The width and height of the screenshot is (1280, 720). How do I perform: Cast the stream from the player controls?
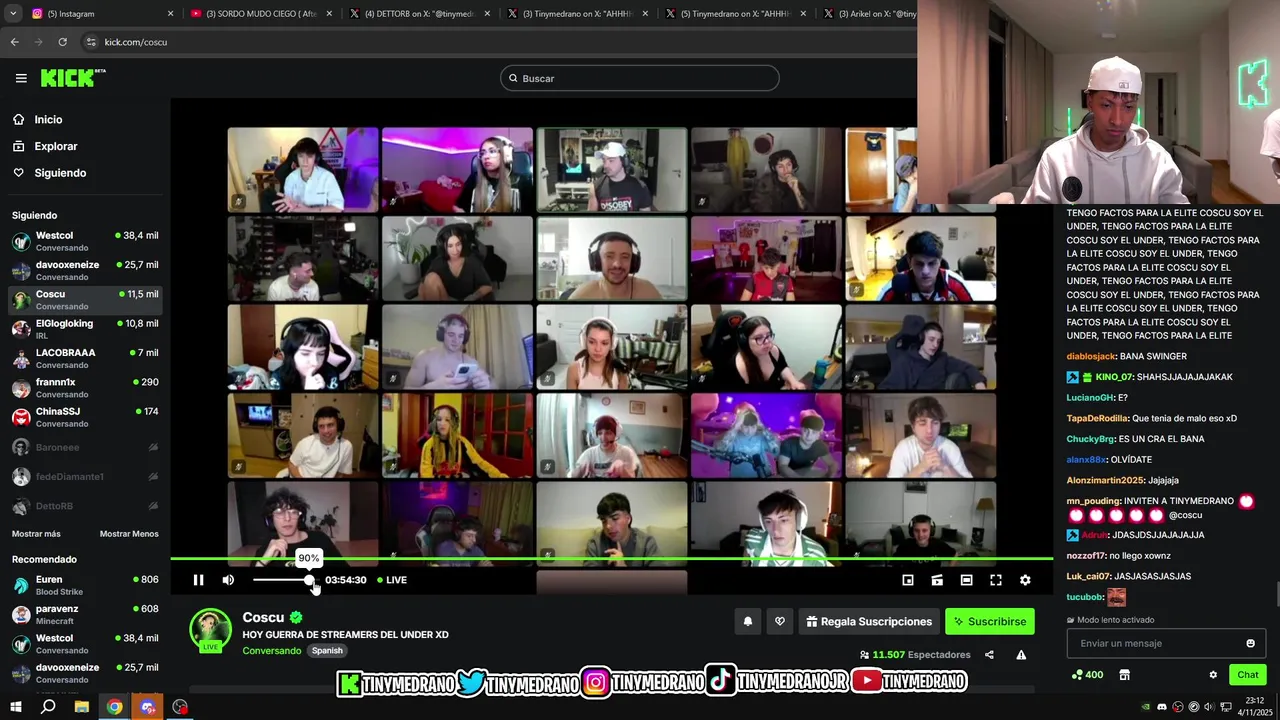pyautogui.click(x=937, y=580)
